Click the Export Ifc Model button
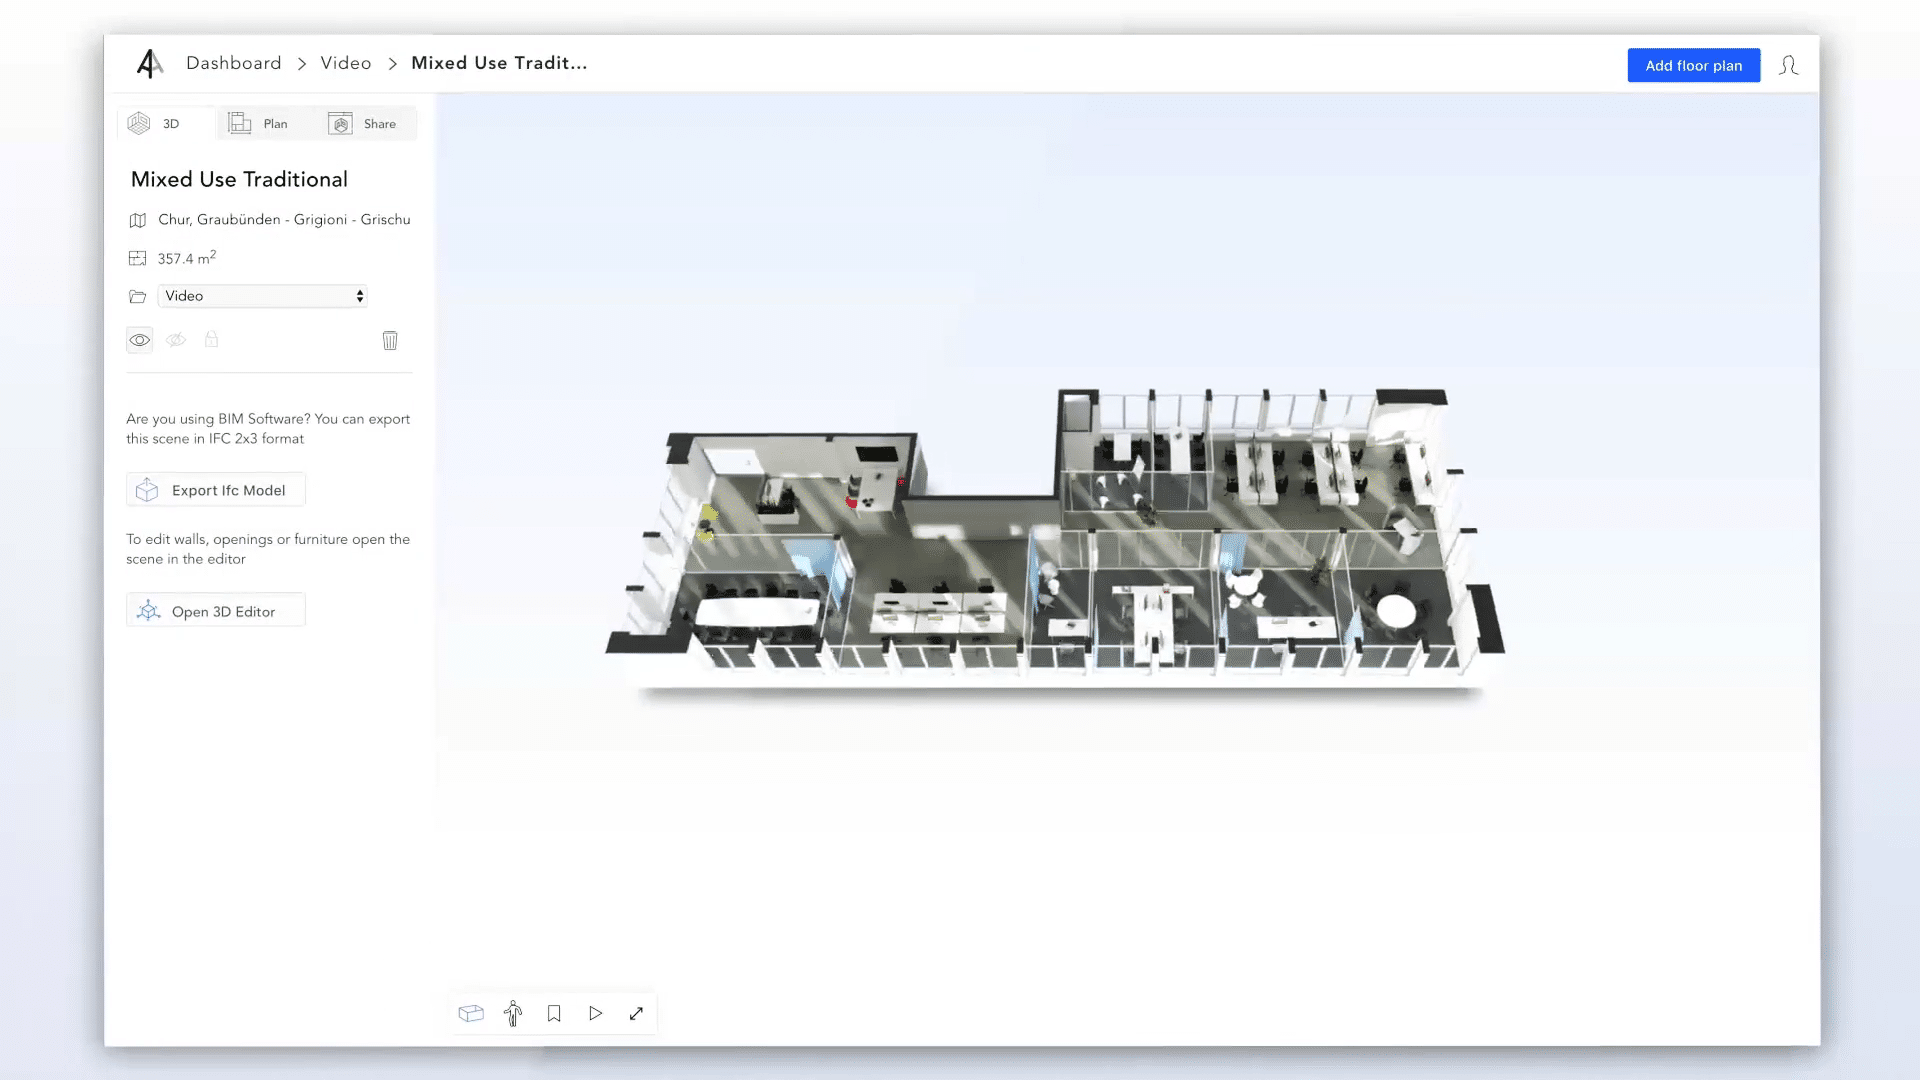This screenshot has height=1080, width=1920. (x=216, y=490)
